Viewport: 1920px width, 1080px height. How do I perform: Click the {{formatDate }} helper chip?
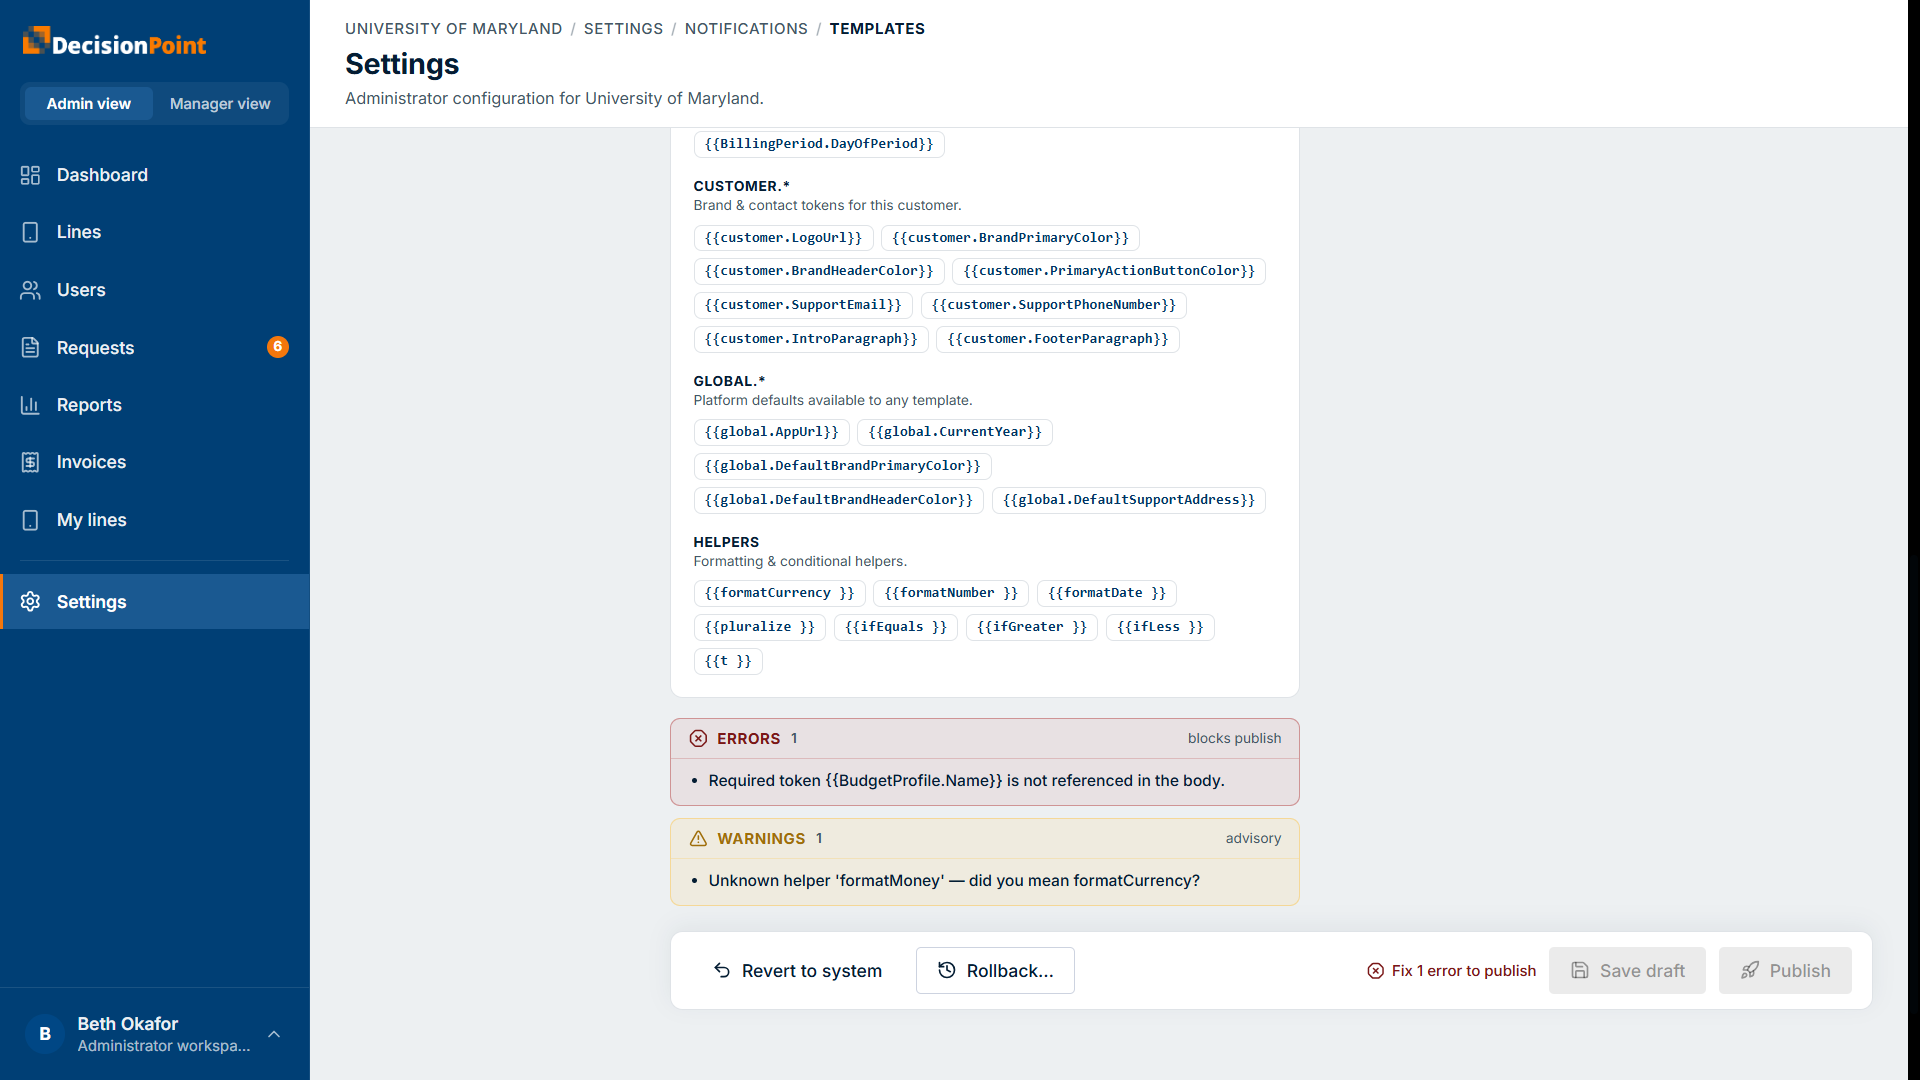[1107, 593]
